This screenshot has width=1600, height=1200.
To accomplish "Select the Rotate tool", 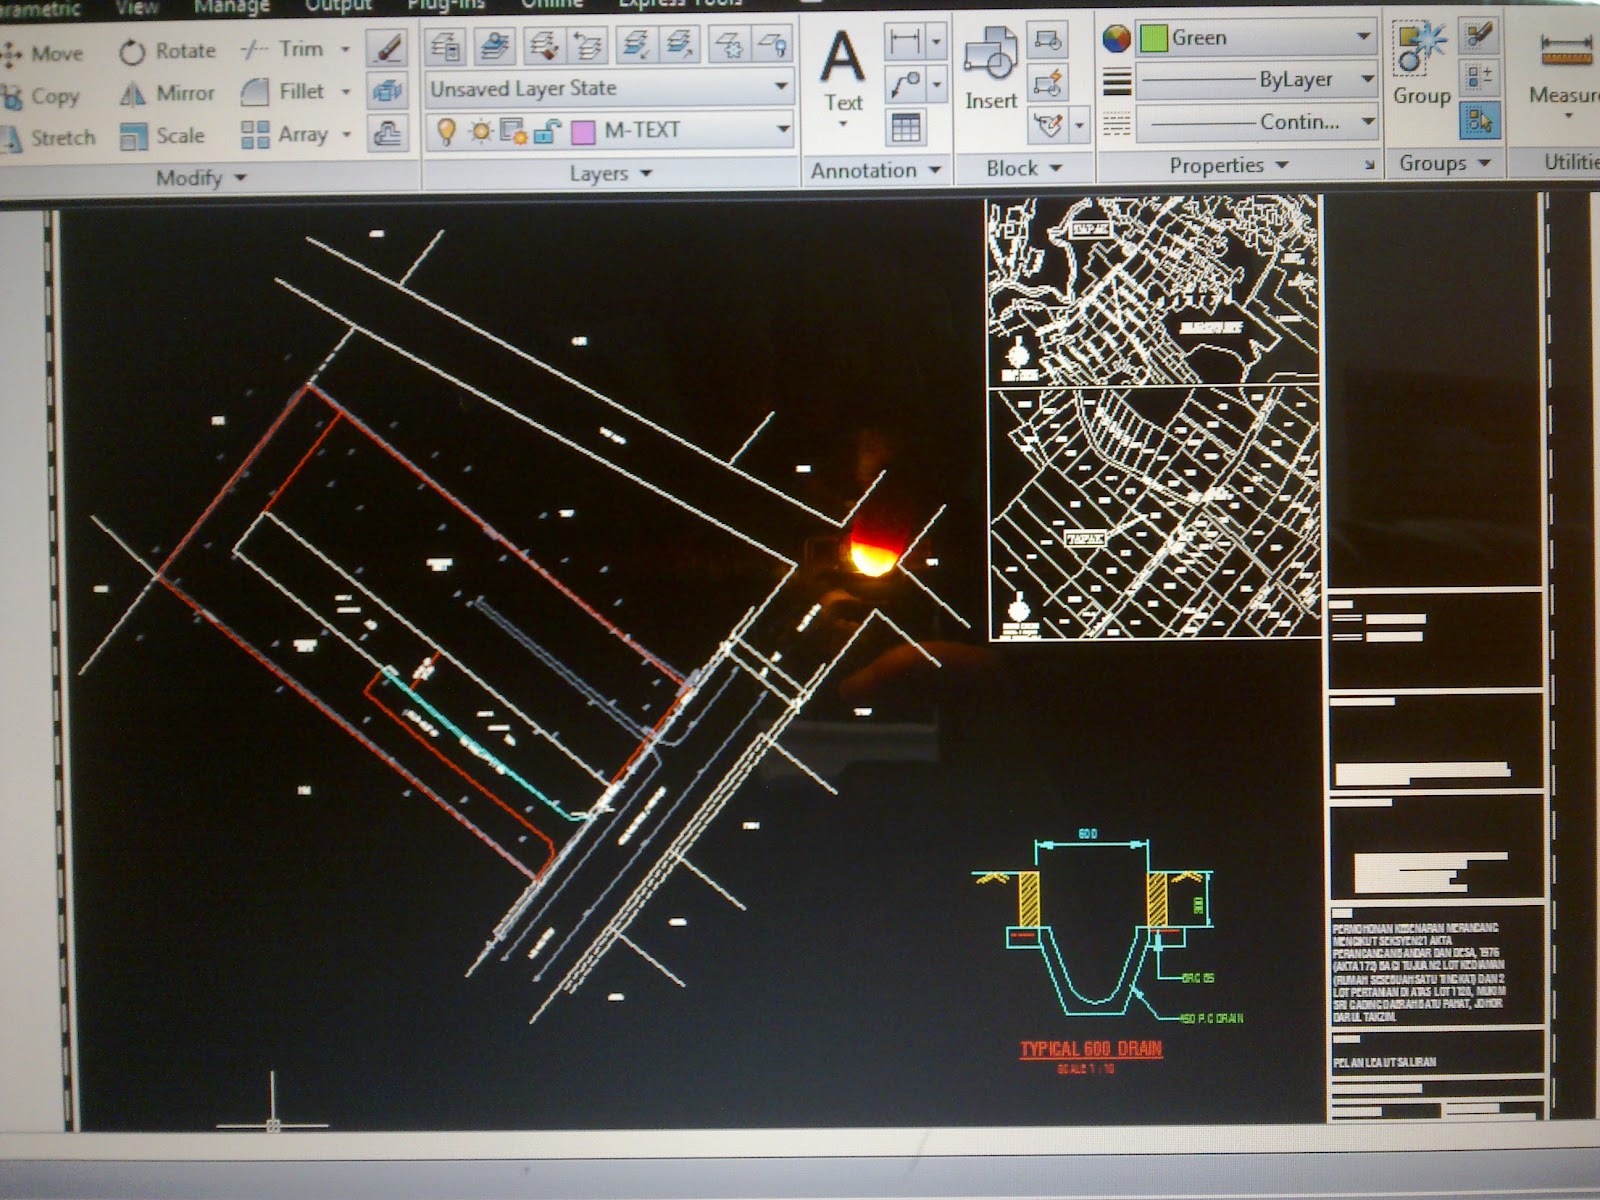I will click(167, 51).
